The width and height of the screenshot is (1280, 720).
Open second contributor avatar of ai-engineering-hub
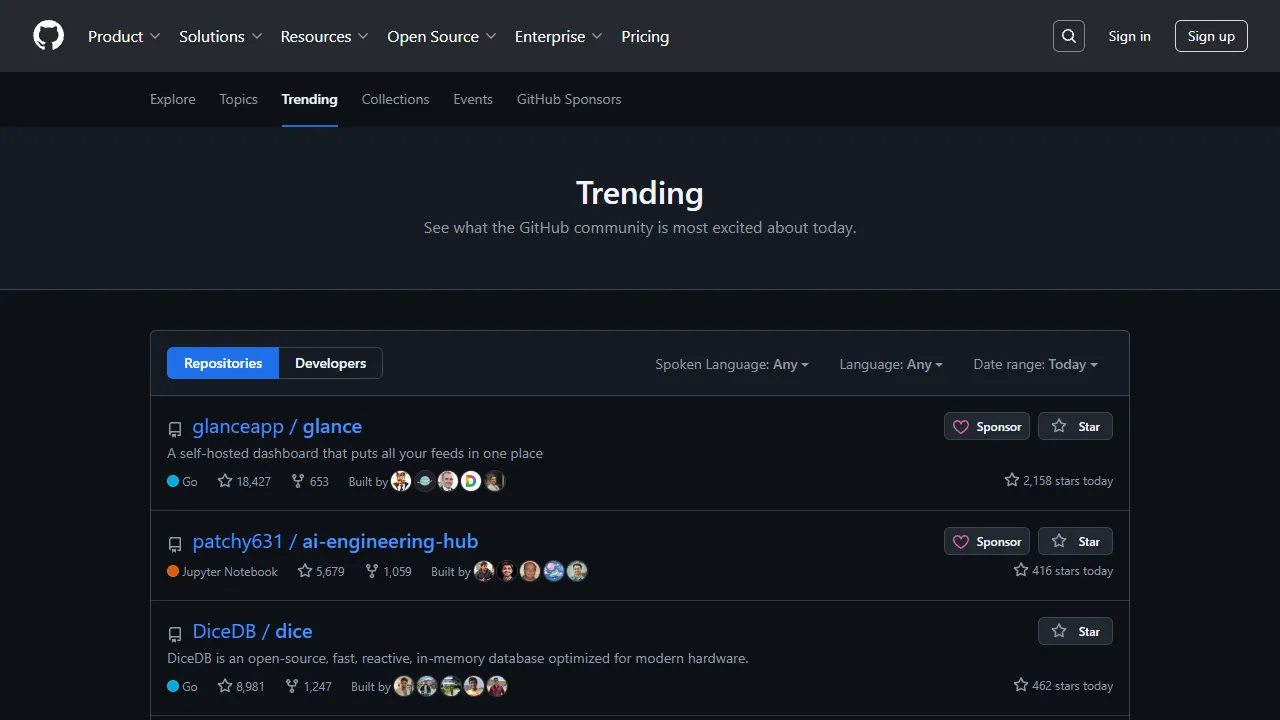pyautogui.click(x=507, y=571)
